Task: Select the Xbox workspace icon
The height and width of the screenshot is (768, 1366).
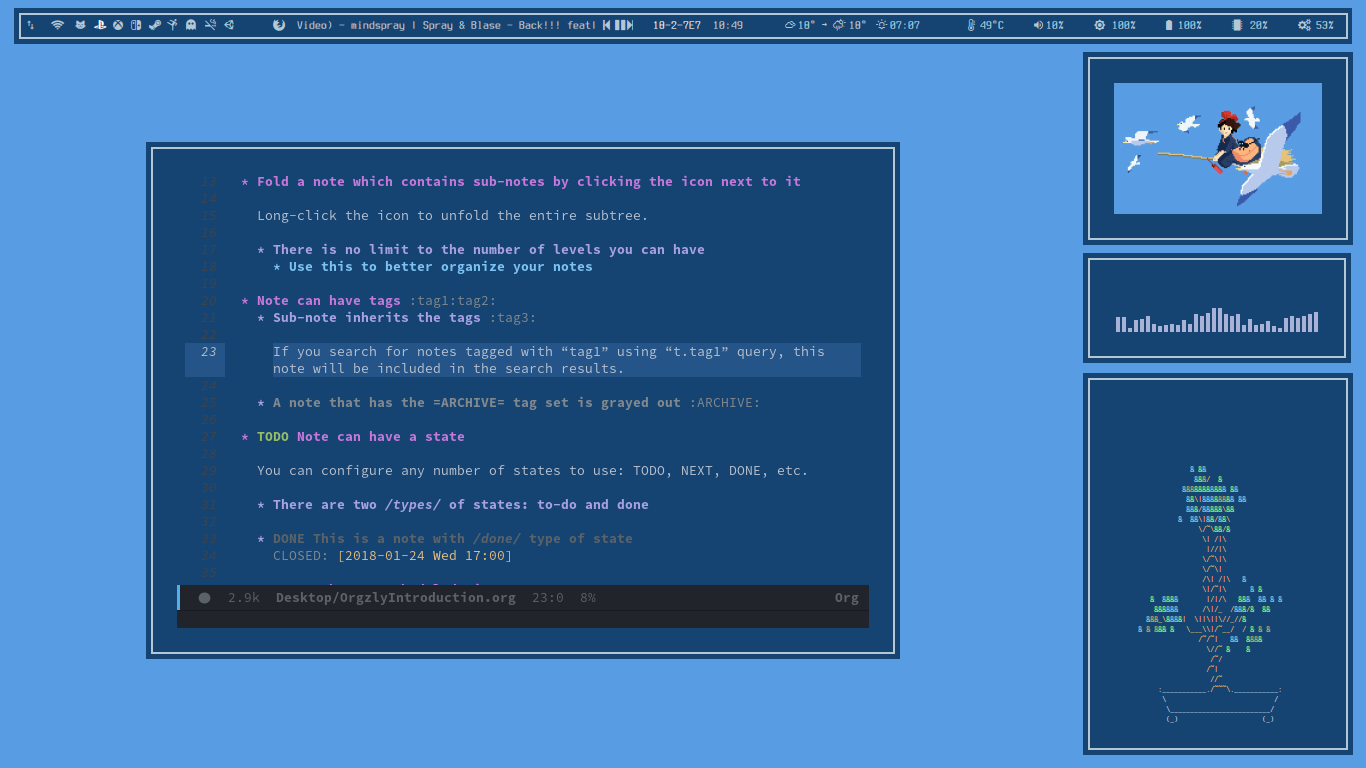Action: point(118,25)
